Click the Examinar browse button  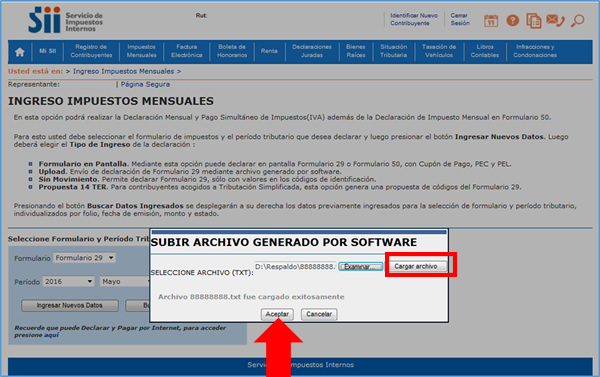[x=360, y=266]
